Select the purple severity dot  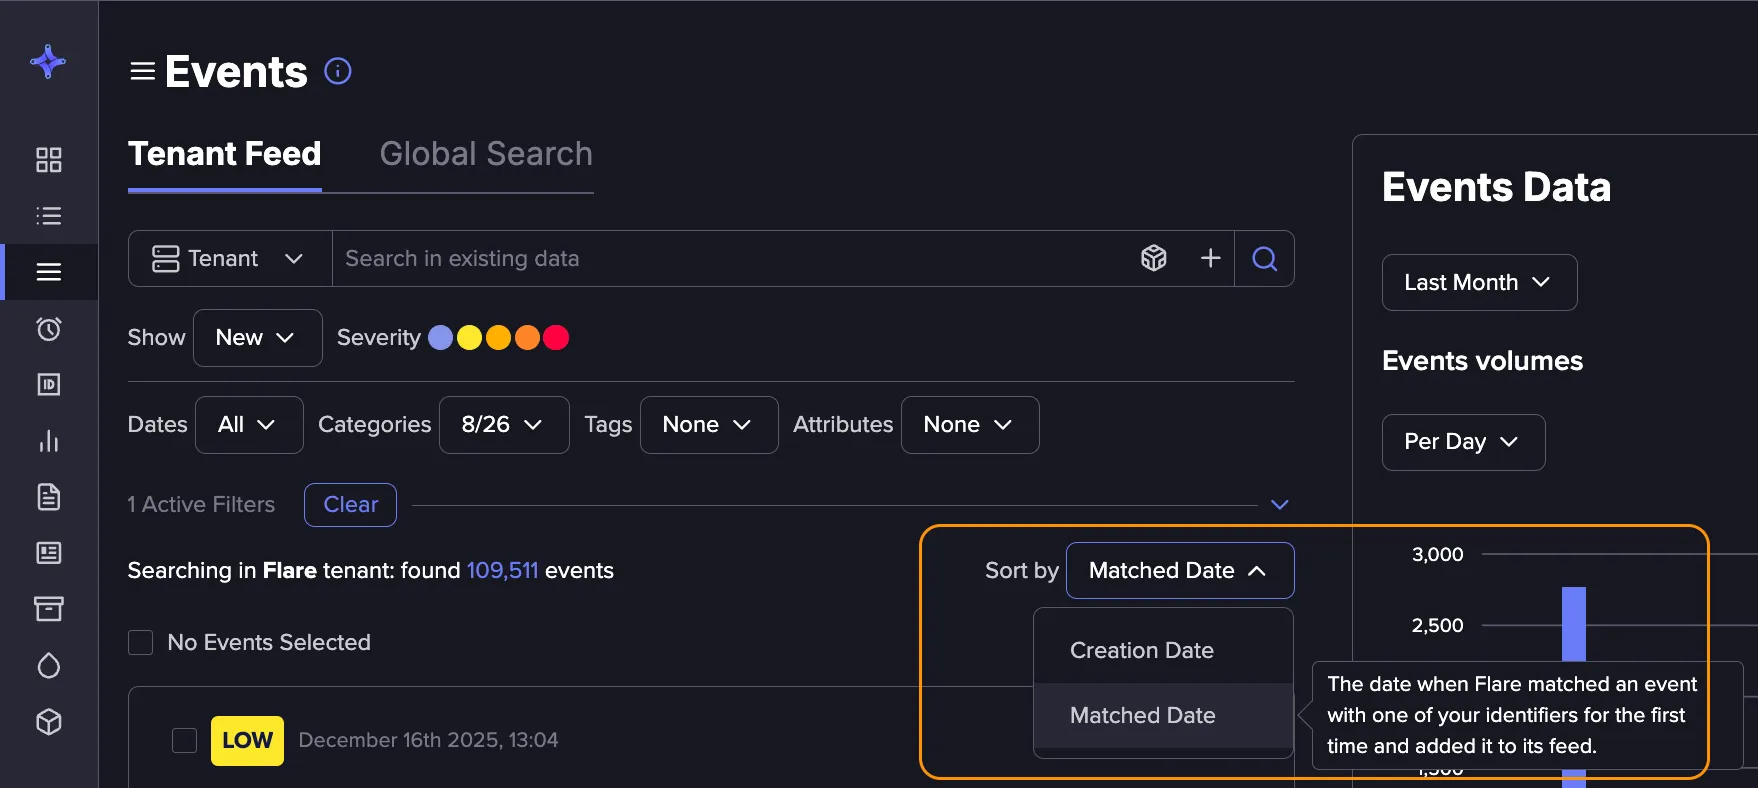(440, 338)
